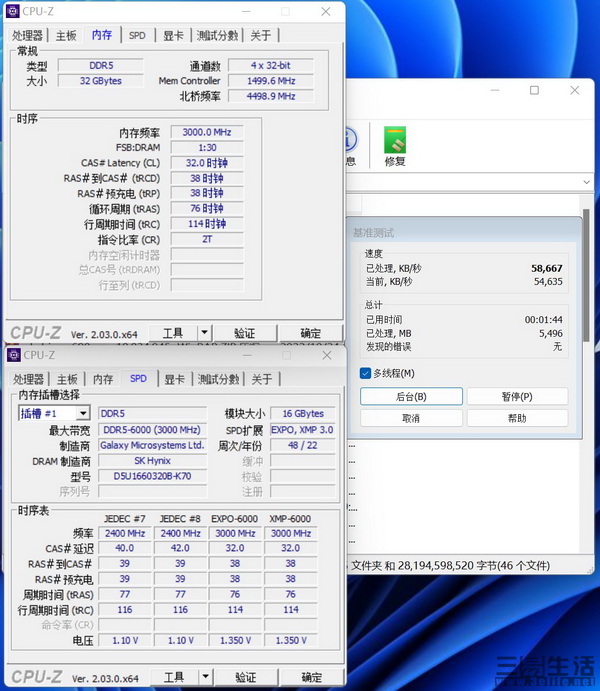Click 工具 button in top CPU-Z window
The width and height of the screenshot is (600, 691).
[x=173, y=333]
